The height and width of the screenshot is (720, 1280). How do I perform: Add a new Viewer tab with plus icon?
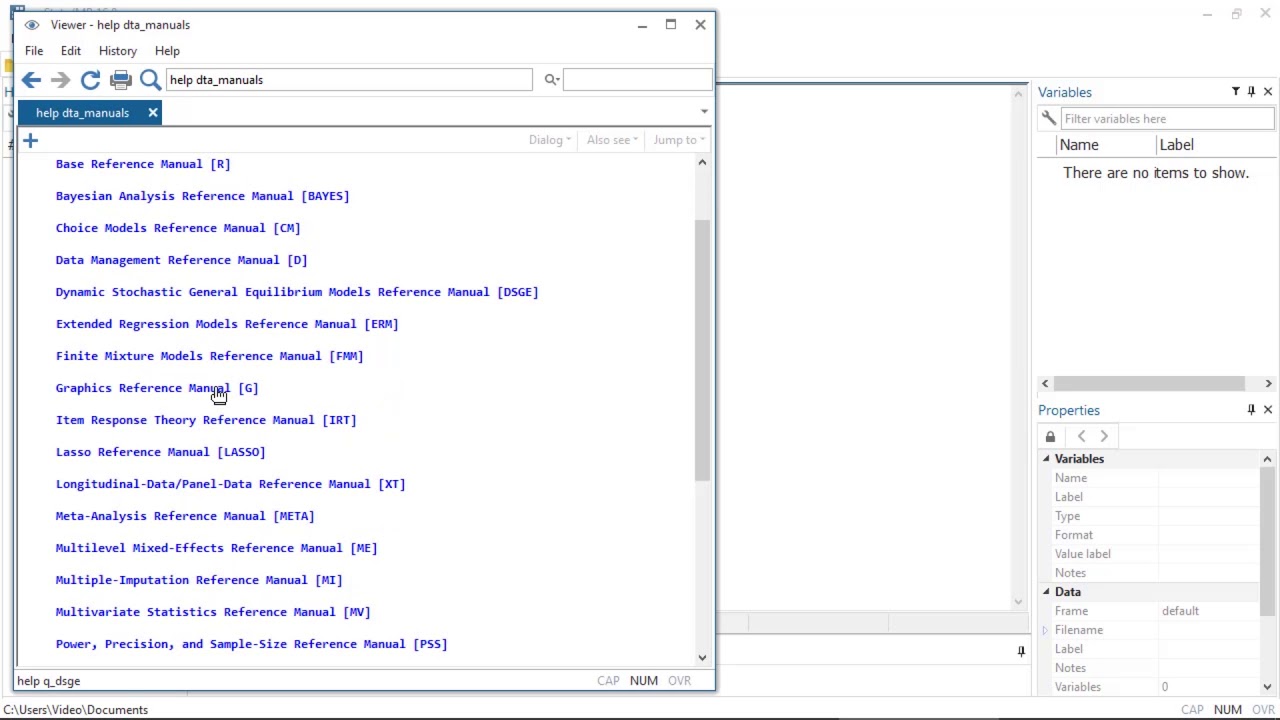point(30,141)
